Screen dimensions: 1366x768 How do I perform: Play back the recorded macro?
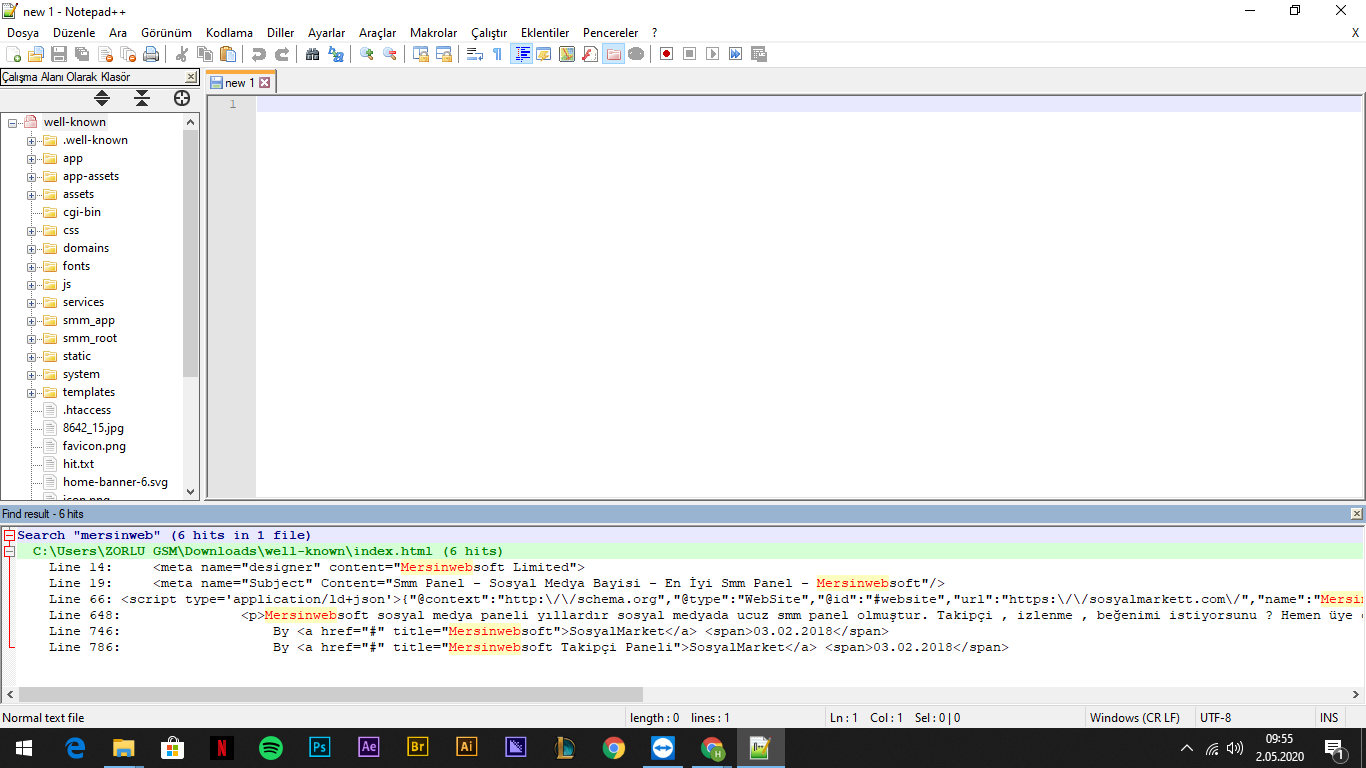coord(713,54)
